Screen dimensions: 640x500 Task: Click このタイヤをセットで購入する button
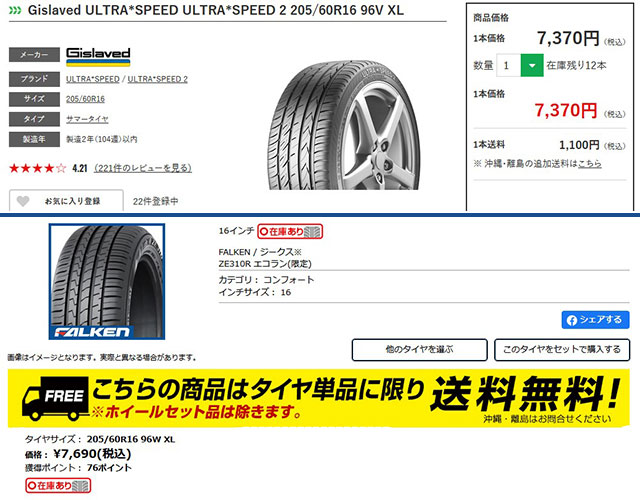pos(562,349)
